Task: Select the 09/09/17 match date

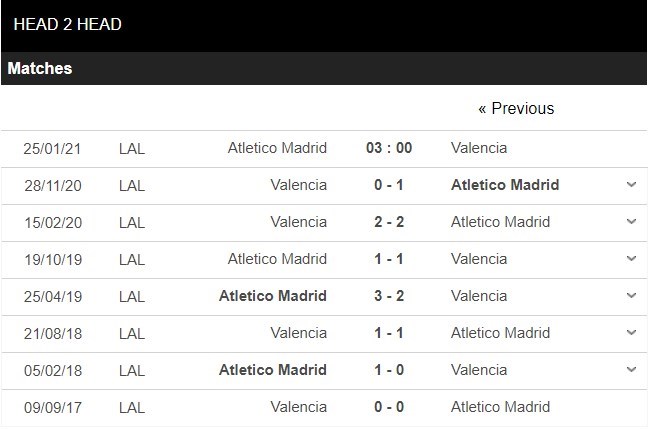Action: 53,407
